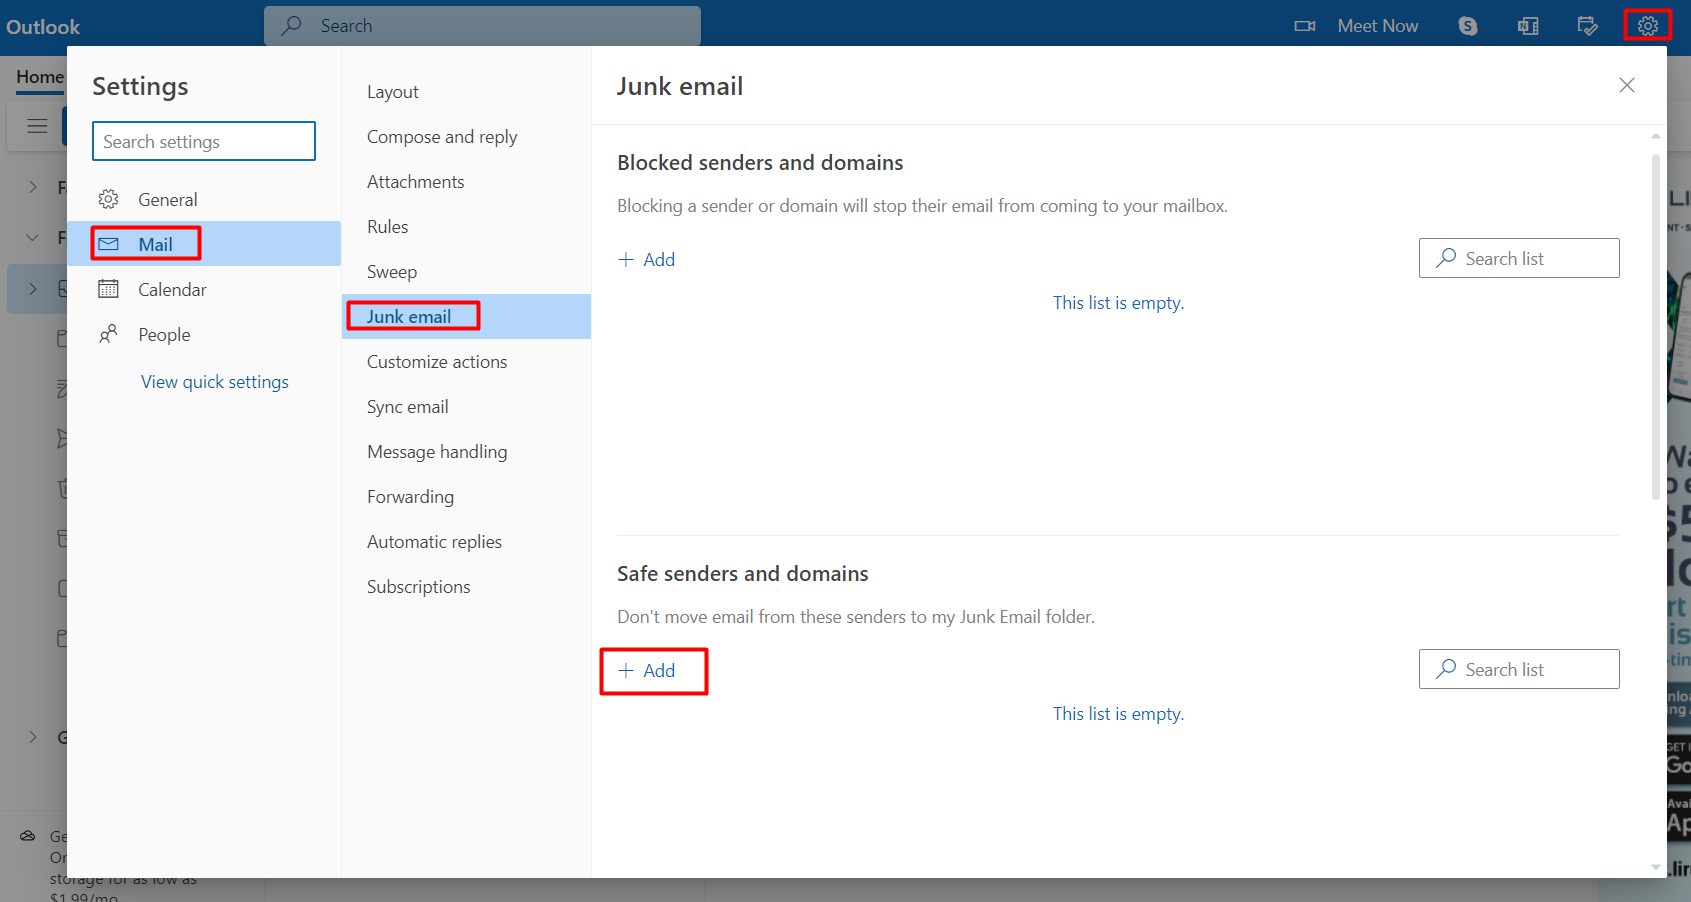Viewport: 1691px width, 902px height.
Task: Open Compose and reply settings
Action: click(466, 137)
